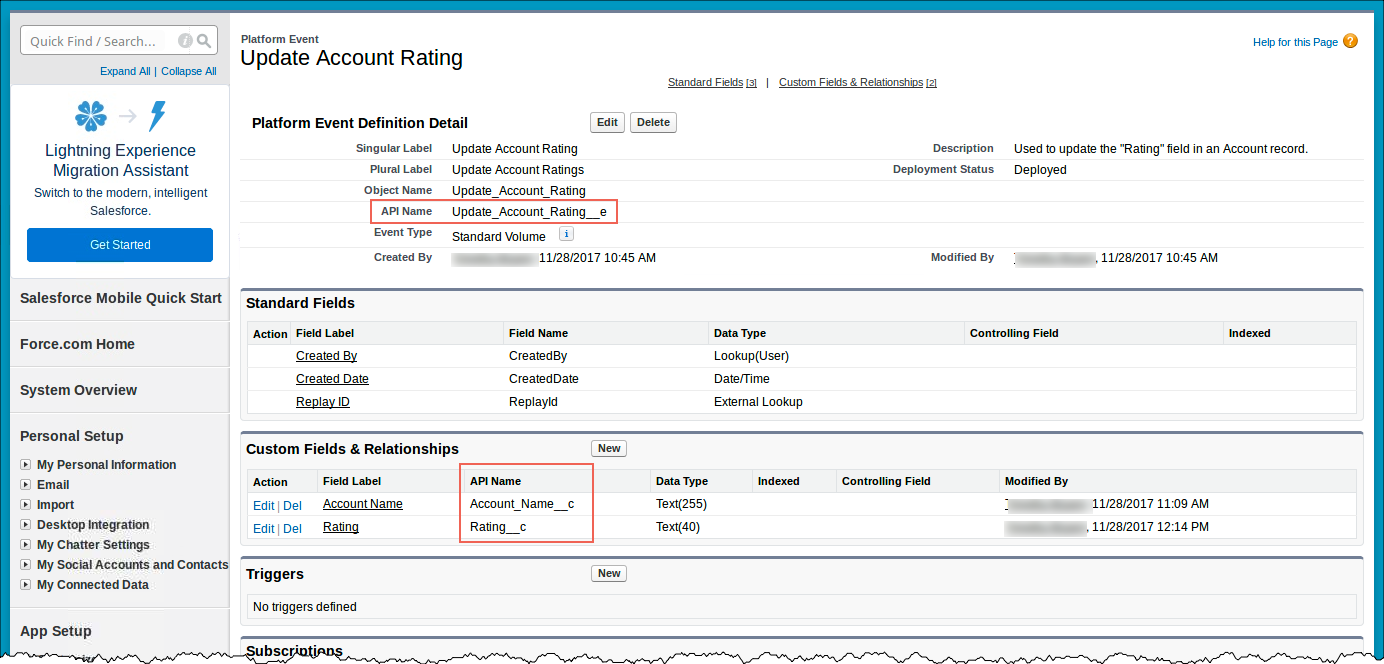Open the Replay ID field link

(322, 402)
